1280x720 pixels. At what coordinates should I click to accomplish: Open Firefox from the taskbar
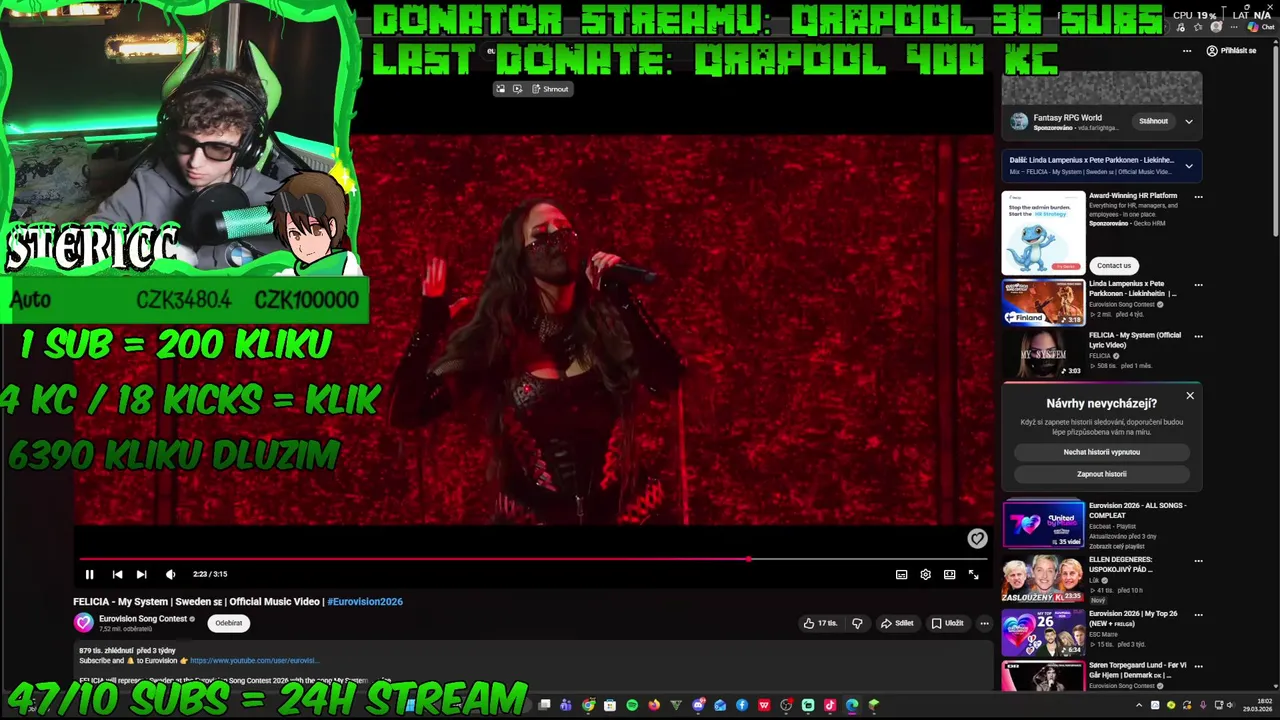point(654,705)
